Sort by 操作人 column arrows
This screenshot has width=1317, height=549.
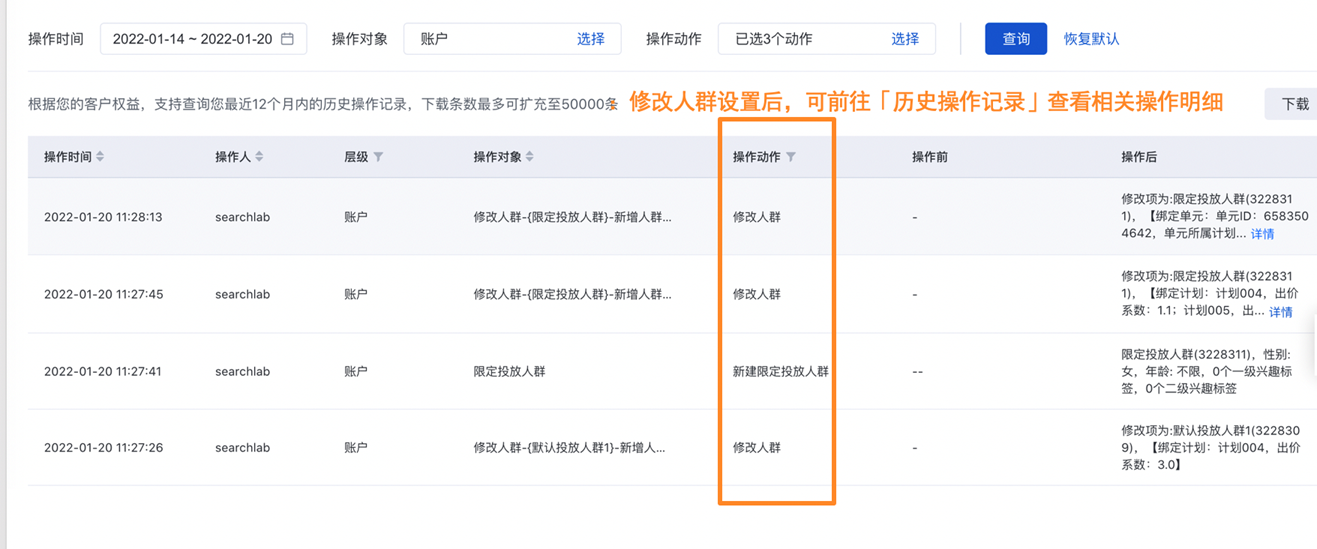coord(260,157)
